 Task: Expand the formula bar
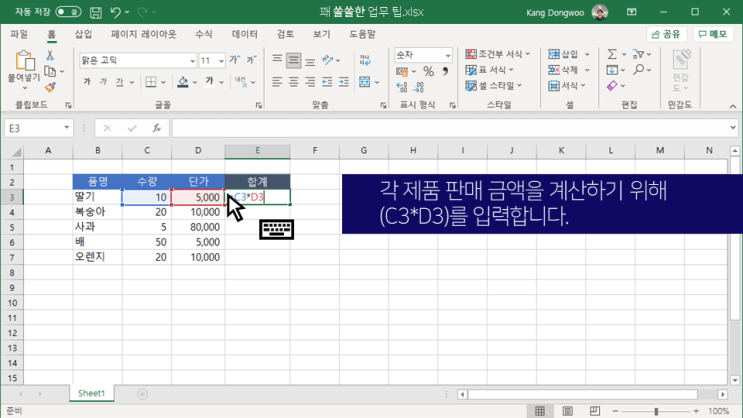pos(733,128)
